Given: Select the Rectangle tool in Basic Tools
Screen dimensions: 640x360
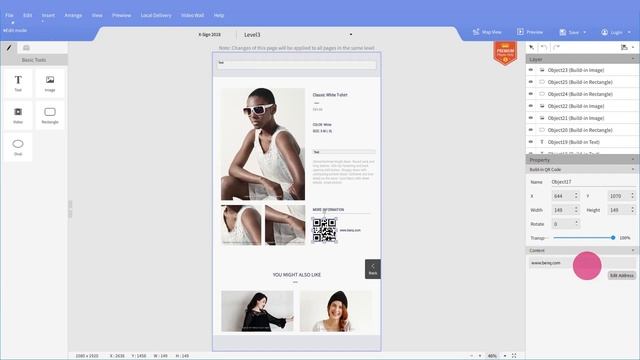Looking at the screenshot, I should (50, 115).
